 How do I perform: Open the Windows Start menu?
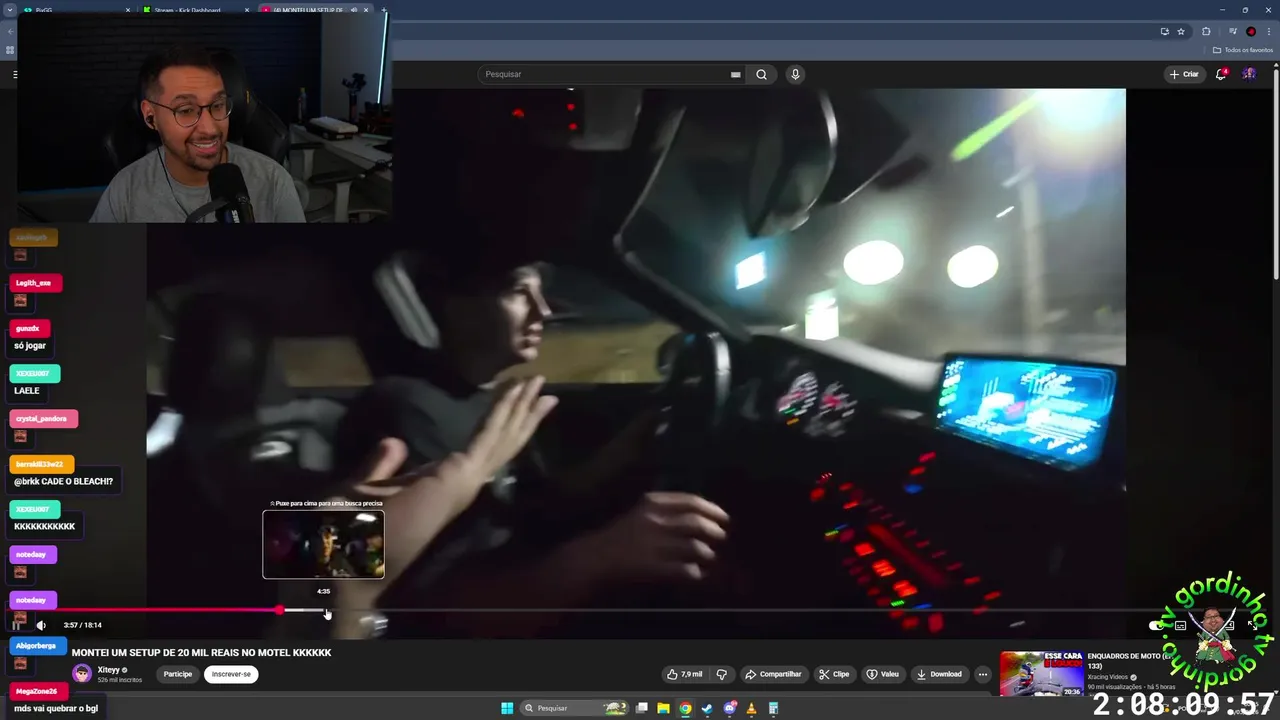pyautogui.click(x=507, y=708)
